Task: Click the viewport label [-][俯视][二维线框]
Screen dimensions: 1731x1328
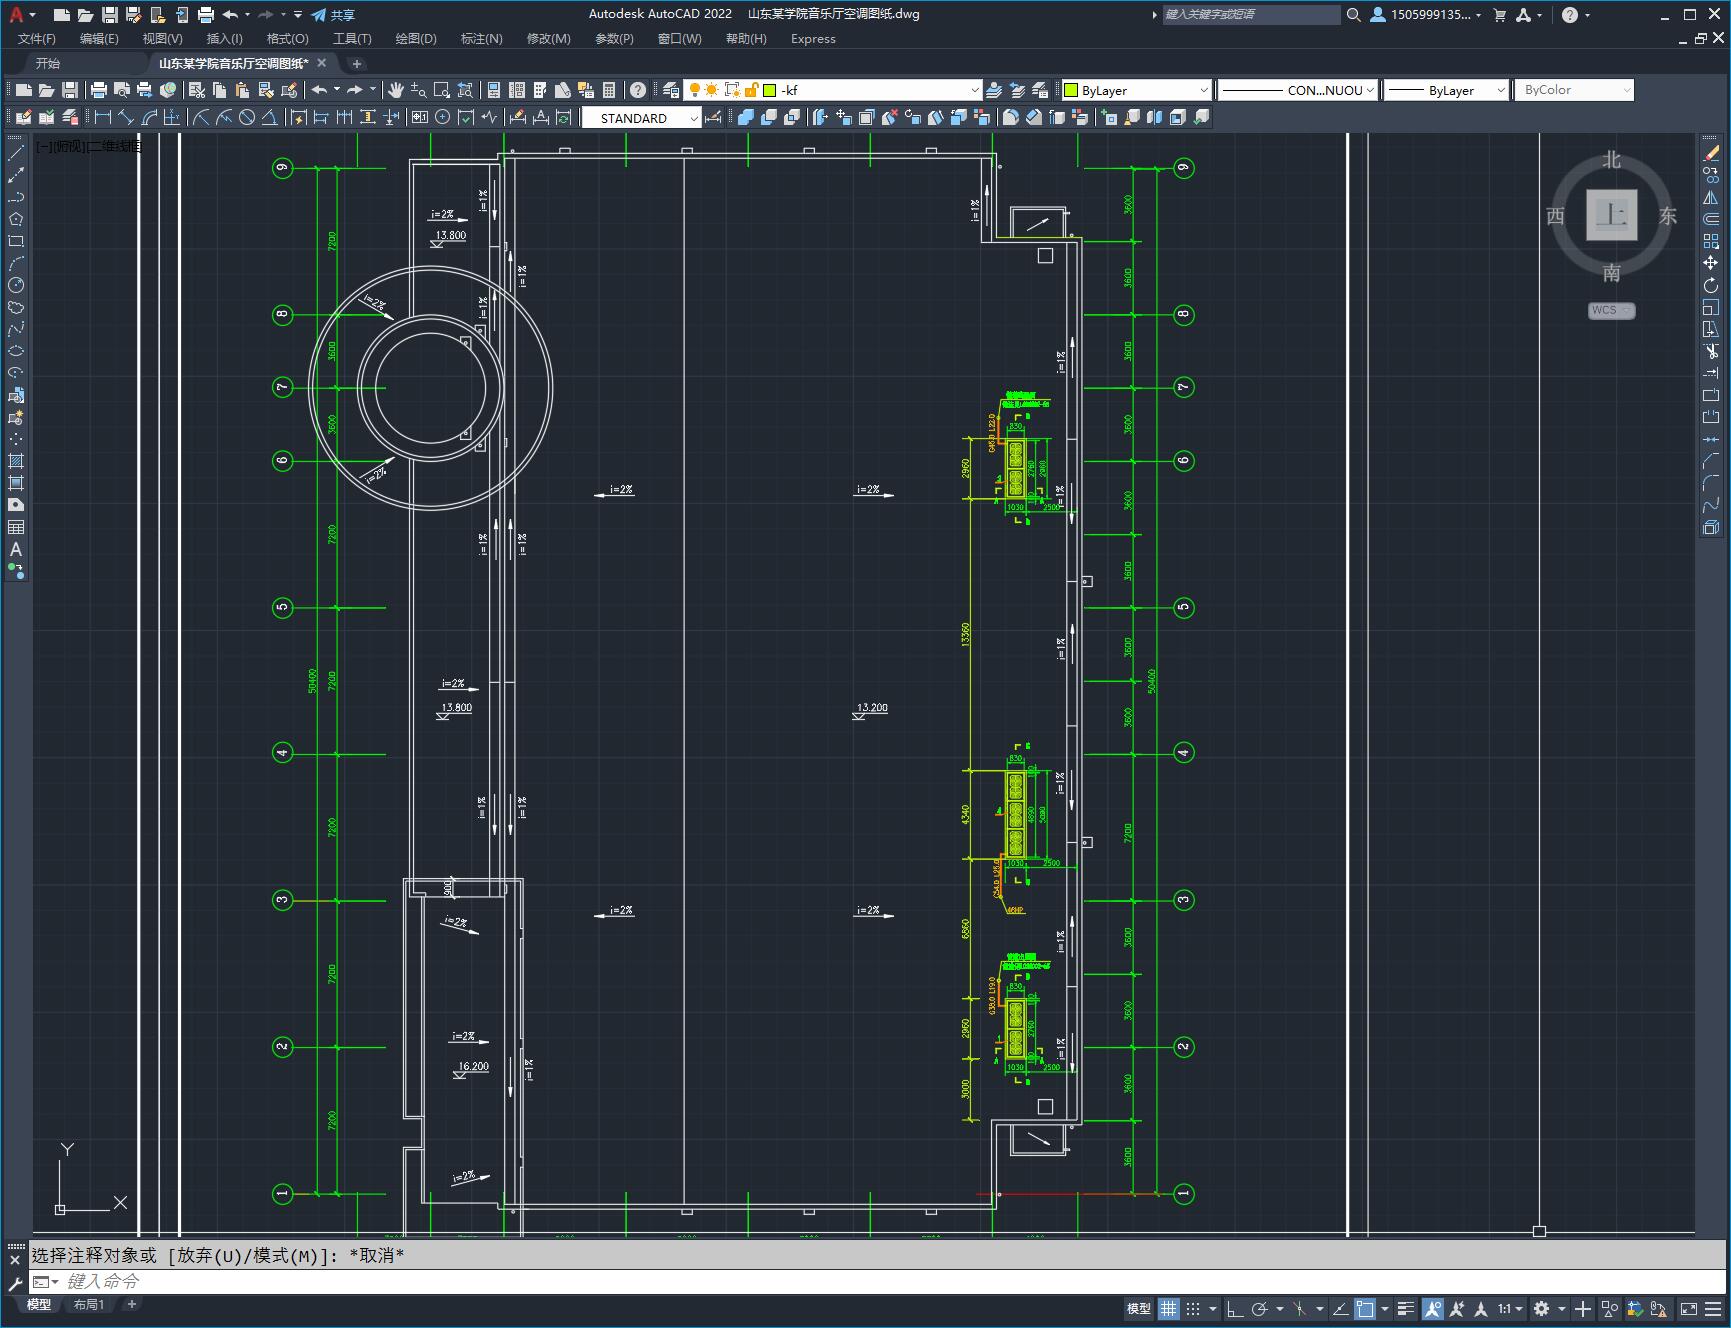Action: [x=89, y=146]
